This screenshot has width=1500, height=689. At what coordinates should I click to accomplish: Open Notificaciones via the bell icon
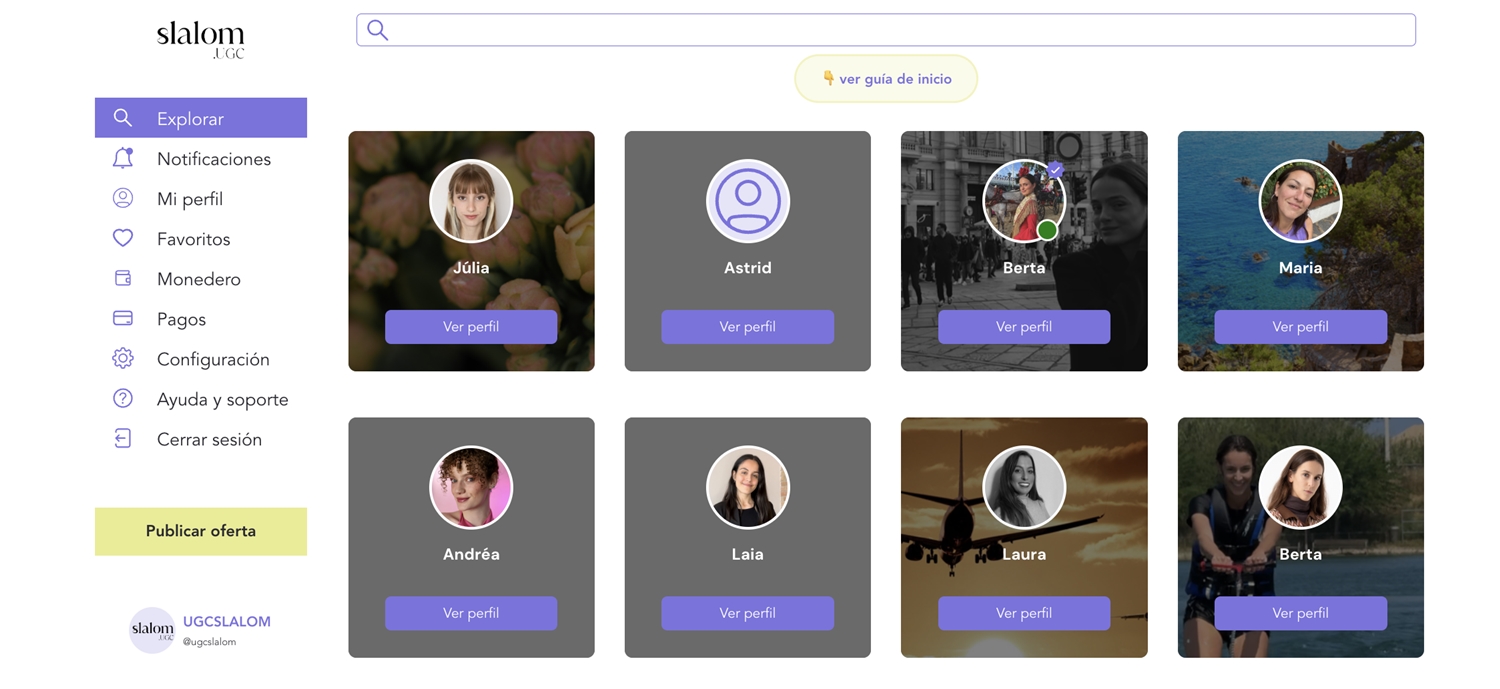122,158
